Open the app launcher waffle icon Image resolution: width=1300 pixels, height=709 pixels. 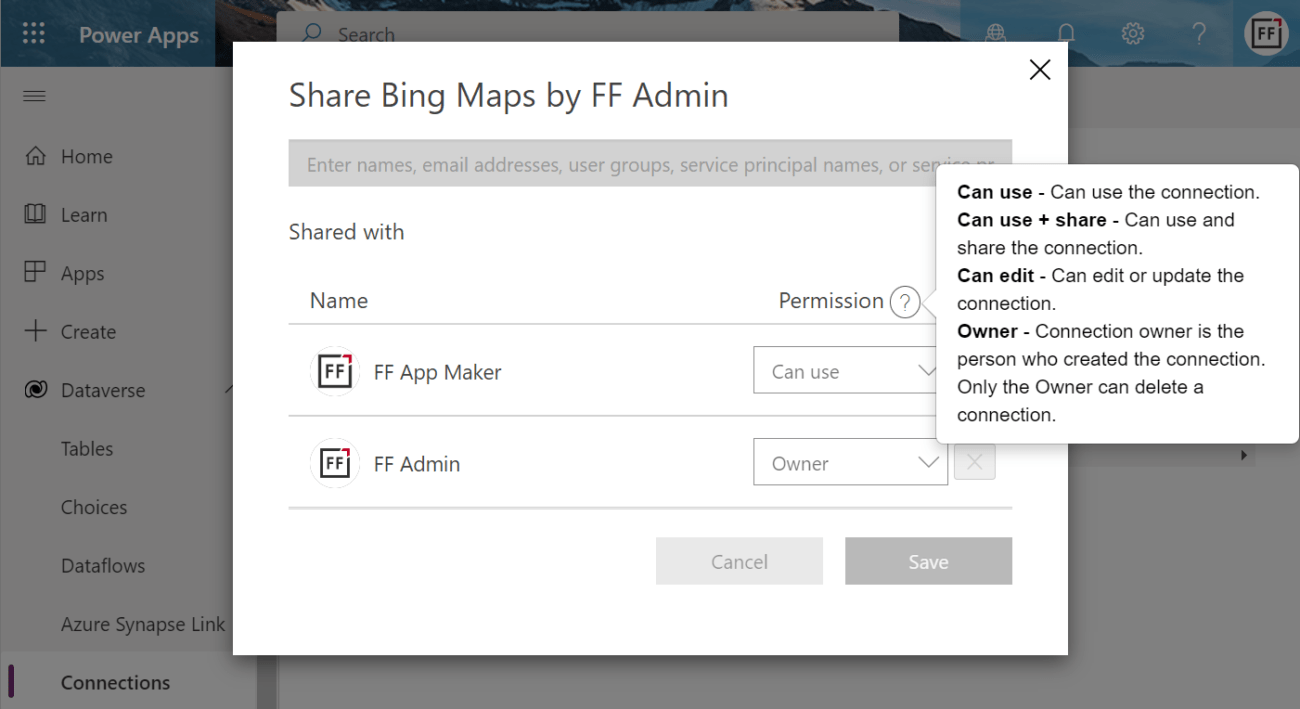(x=33, y=33)
